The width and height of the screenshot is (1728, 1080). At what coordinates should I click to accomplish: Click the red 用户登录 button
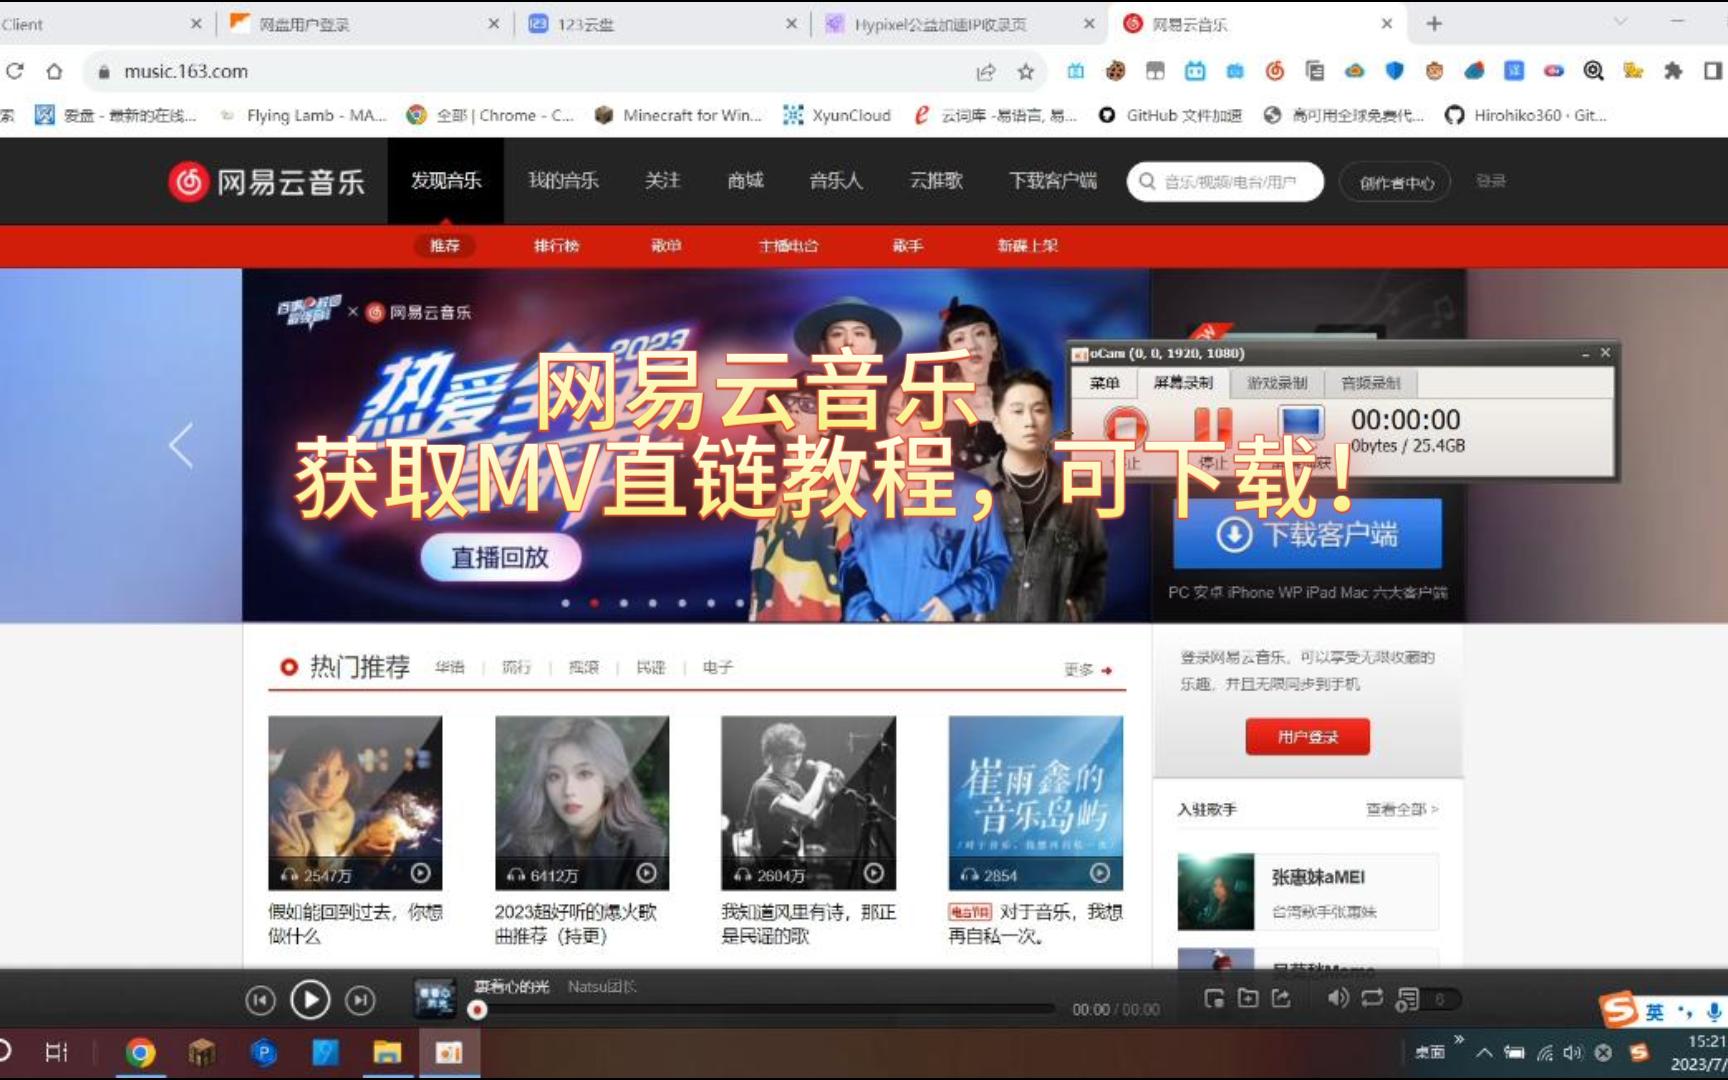point(1308,737)
